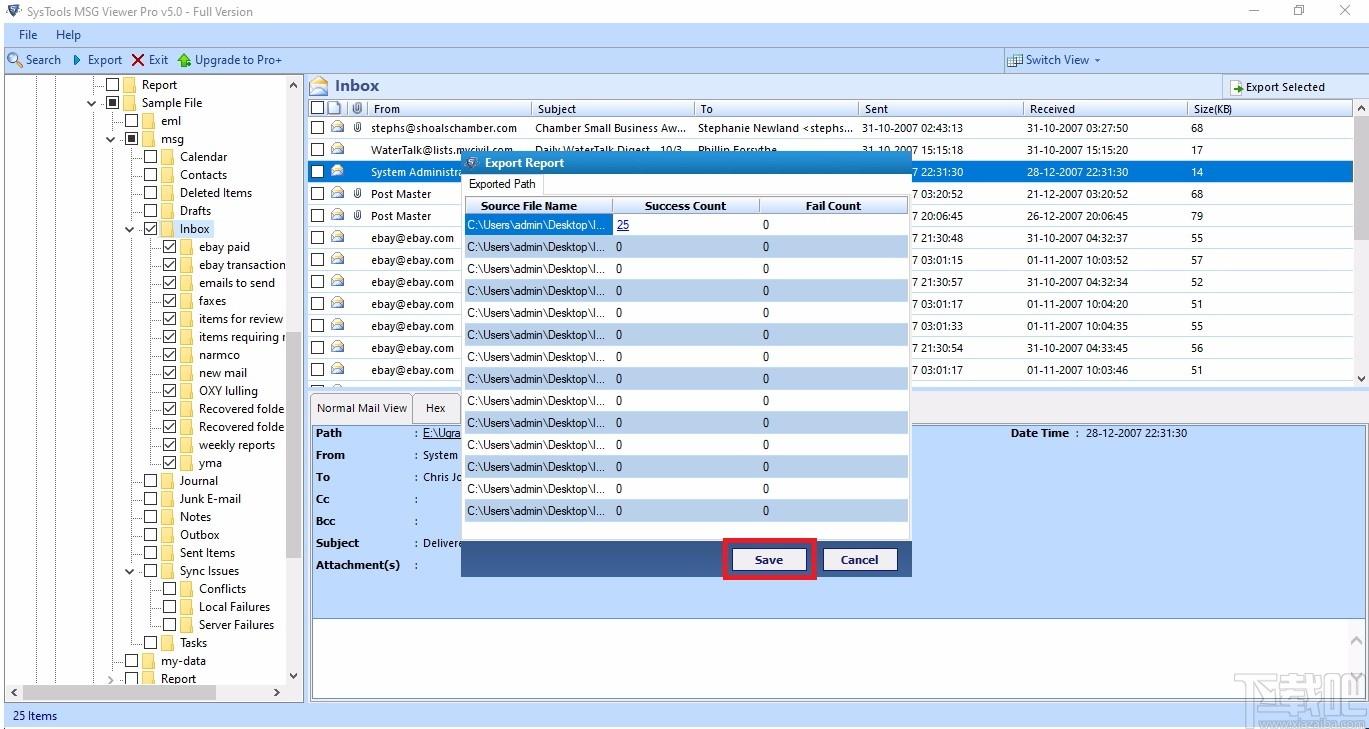Select the OXY lulling folder
1369x729 pixels.
click(228, 391)
